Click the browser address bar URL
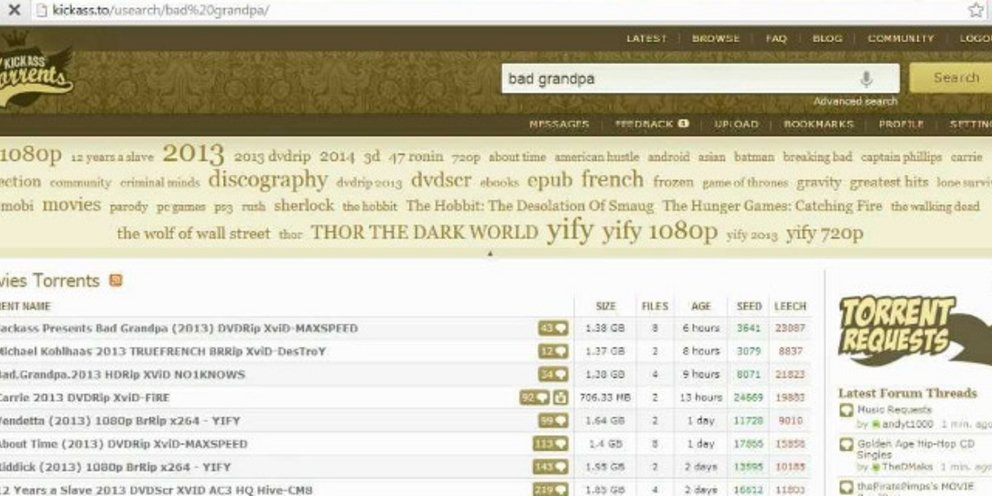This screenshot has width=992, height=496. pos(161,10)
